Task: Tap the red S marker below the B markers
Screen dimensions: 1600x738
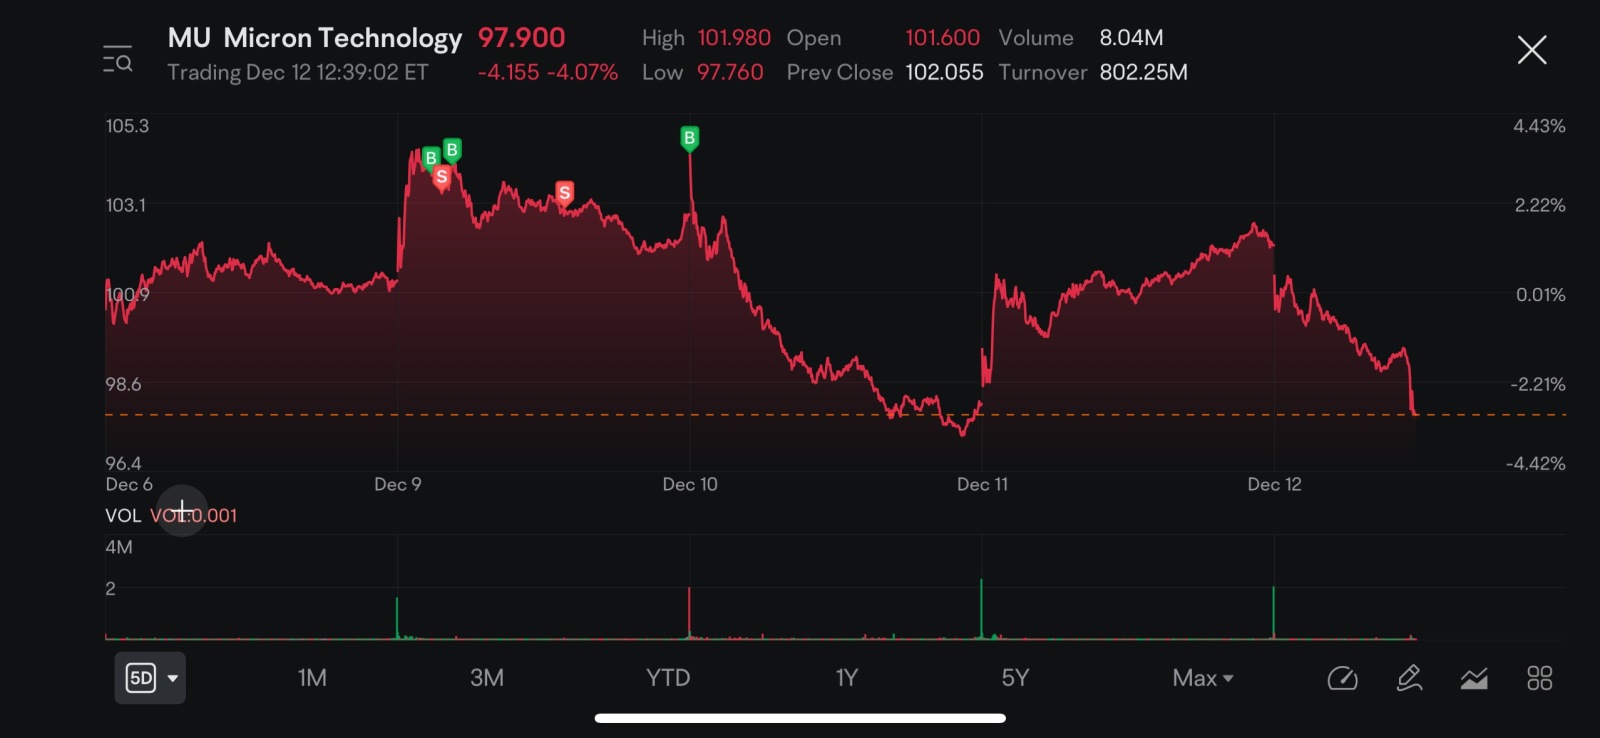Action: (442, 178)
